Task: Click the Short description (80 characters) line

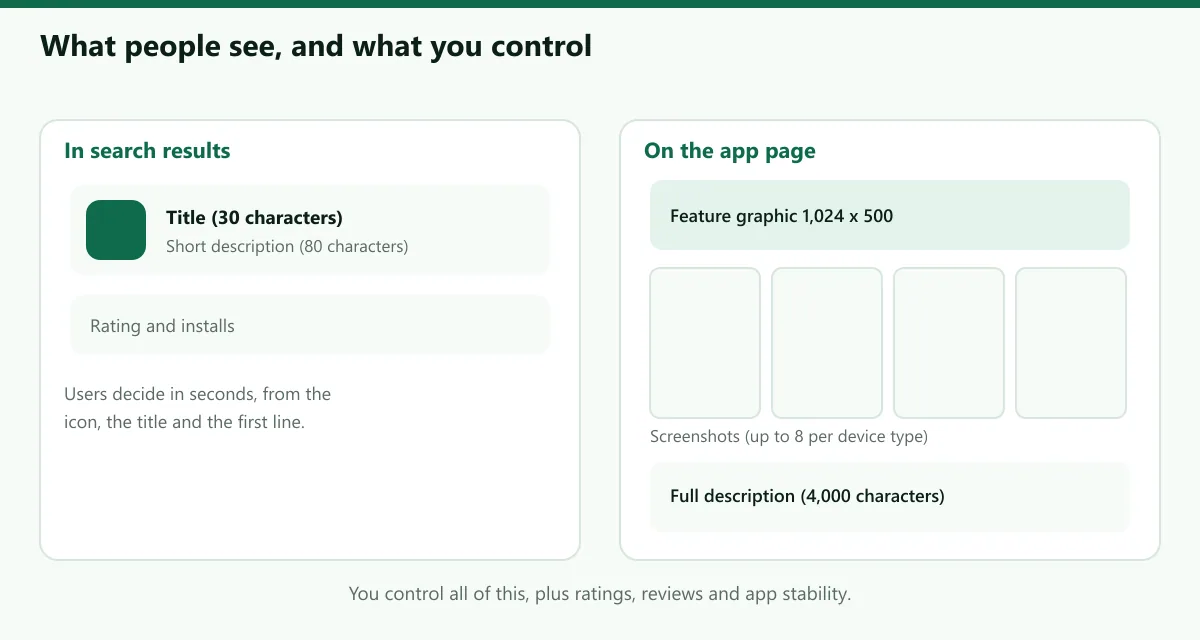Action: [x=287, y=246]
